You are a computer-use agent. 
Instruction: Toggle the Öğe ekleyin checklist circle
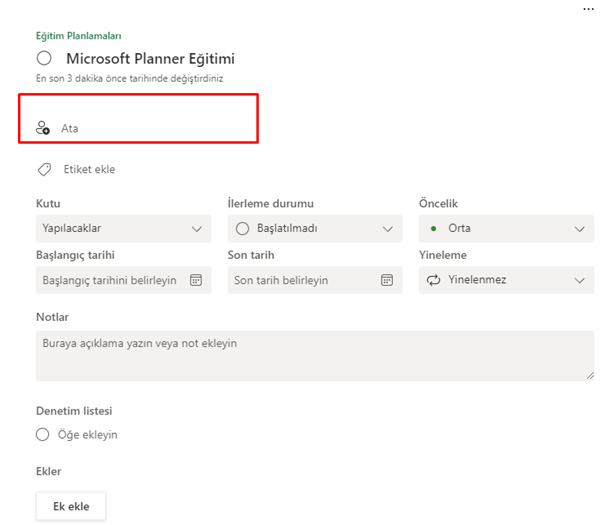pos(42,434)
